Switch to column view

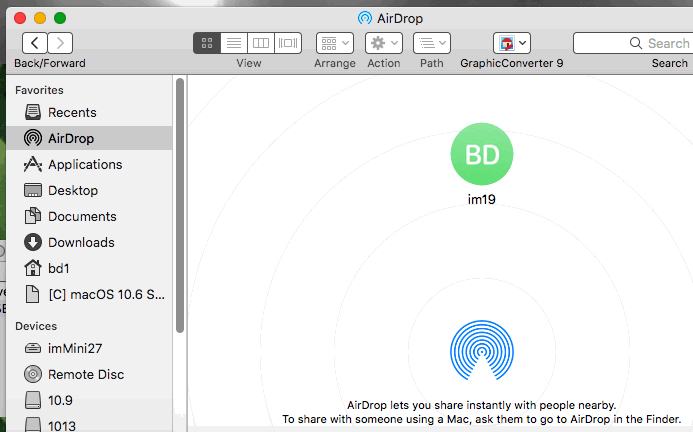261,43
